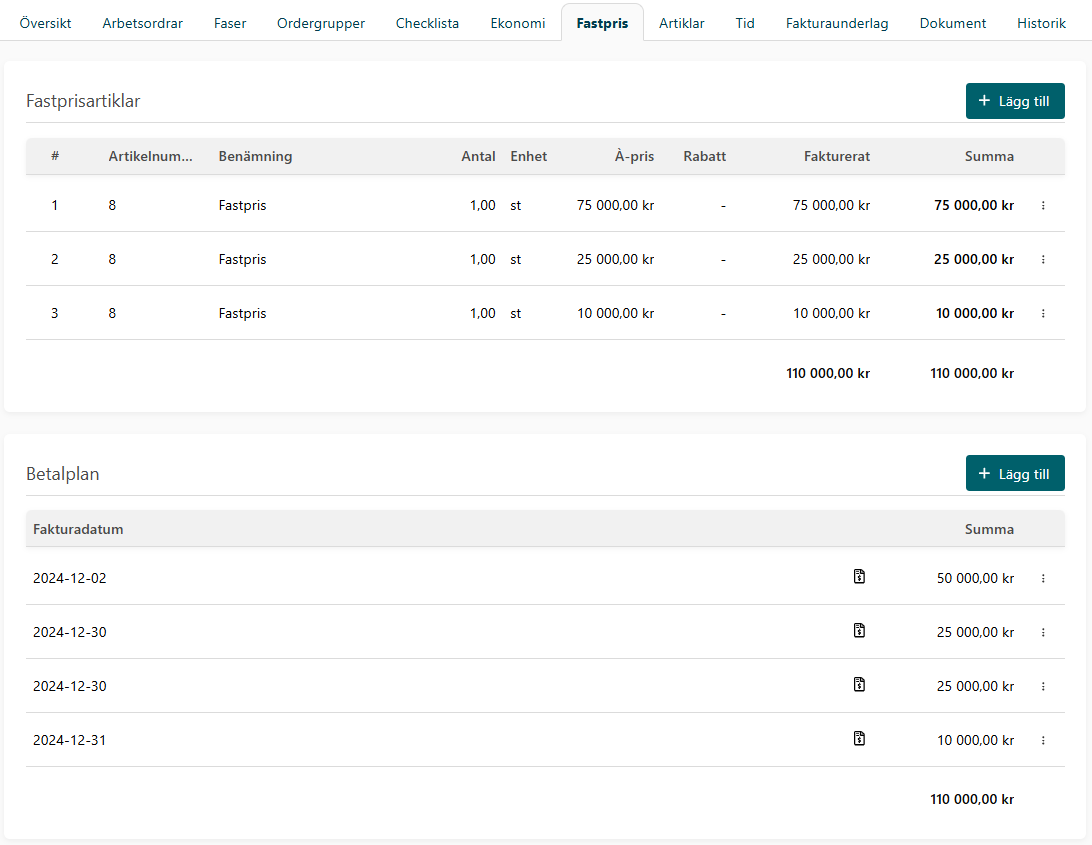Add a Betalplan entry with Lägg till
This screenshot has height=845, width=1092.
point(1015,474)
